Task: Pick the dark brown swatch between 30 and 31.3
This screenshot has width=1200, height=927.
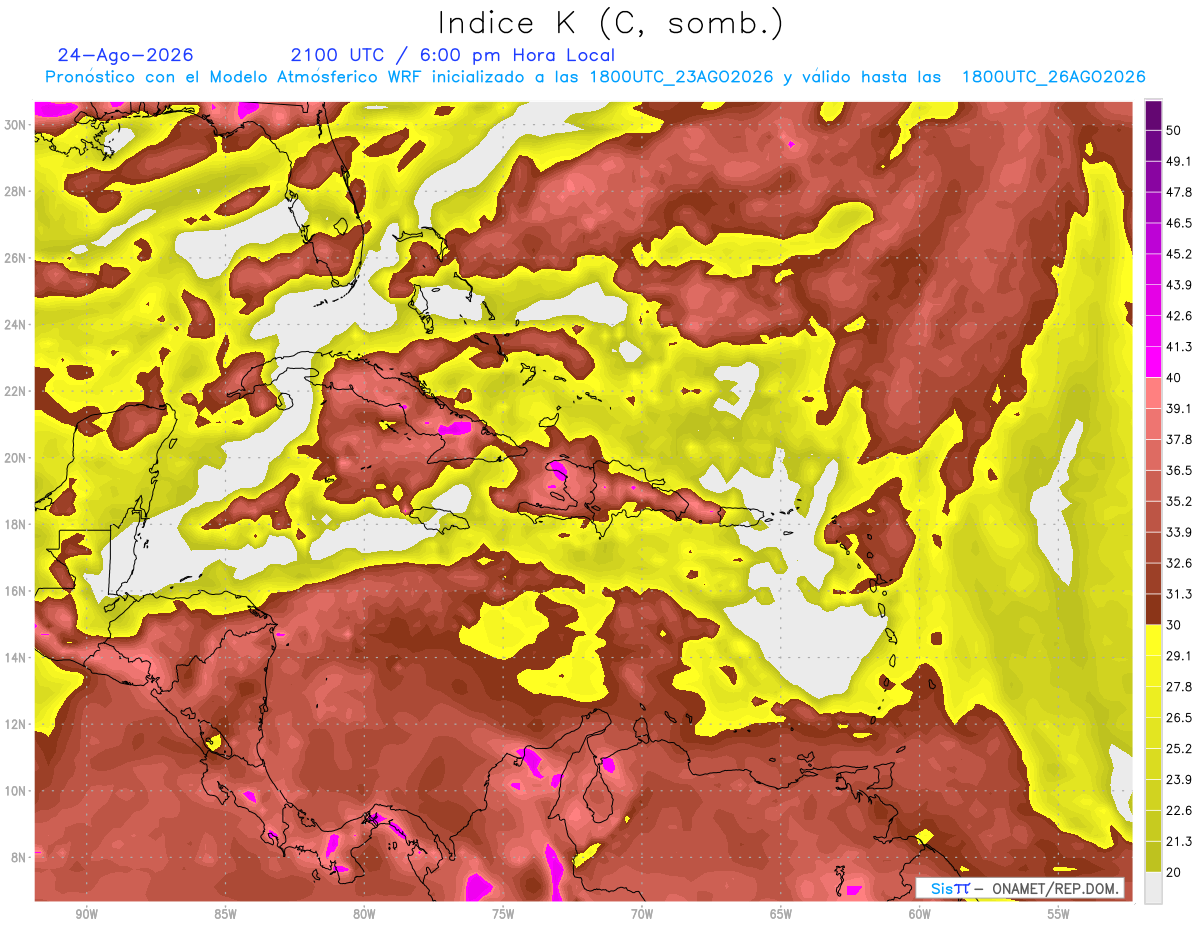Action: 1153,609
